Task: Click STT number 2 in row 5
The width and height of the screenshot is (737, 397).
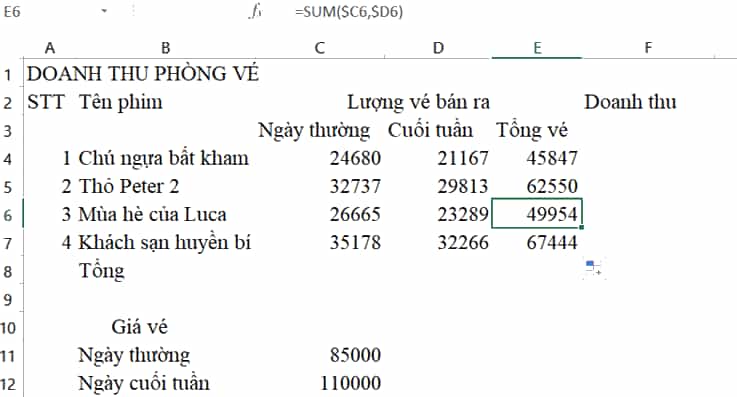Action: (66, 187)
